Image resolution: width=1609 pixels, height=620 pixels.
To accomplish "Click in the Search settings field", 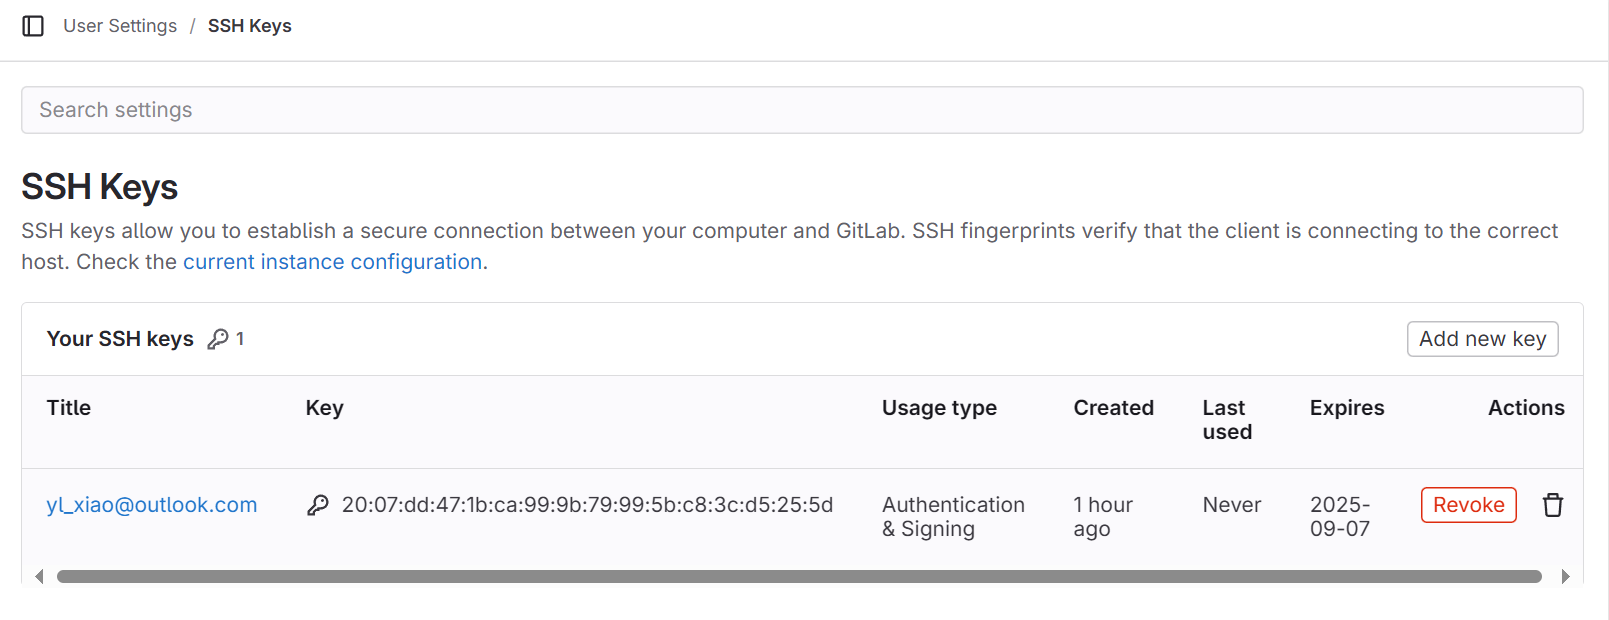I will coord(801,110).
